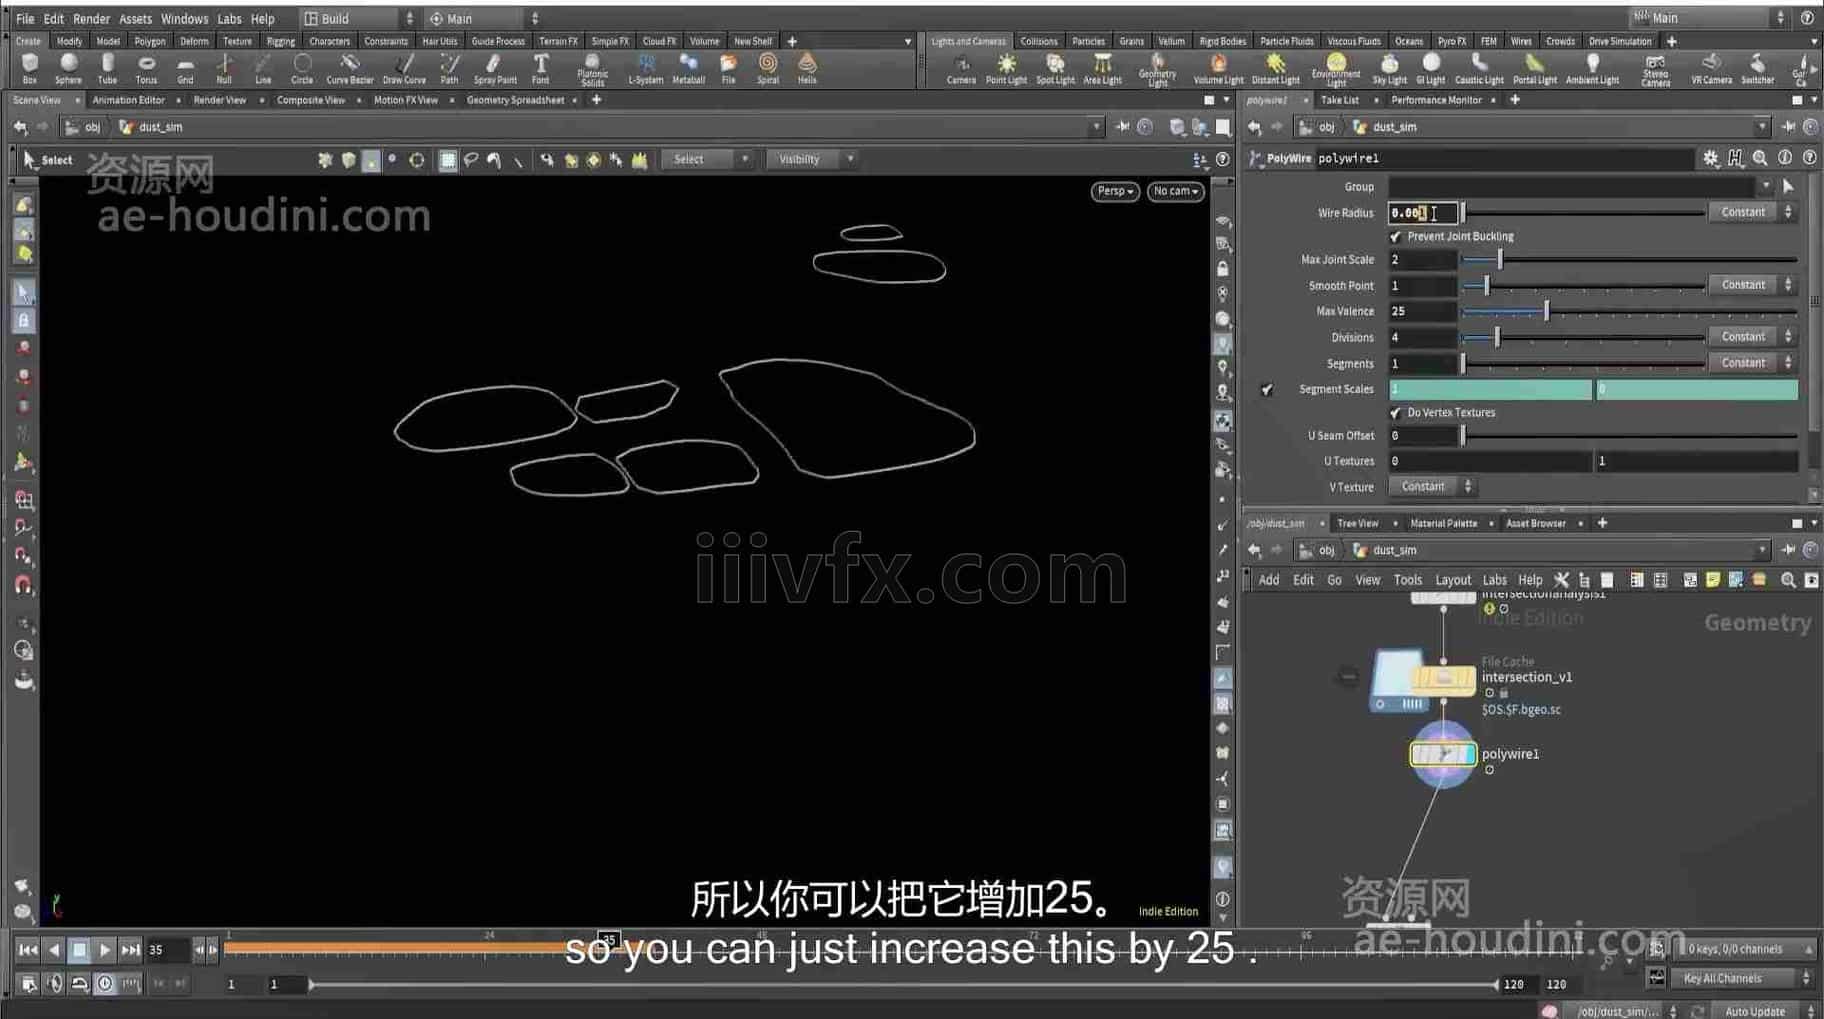
Task: Add a Camera from the lights shelf
Action: coord(961,68)
